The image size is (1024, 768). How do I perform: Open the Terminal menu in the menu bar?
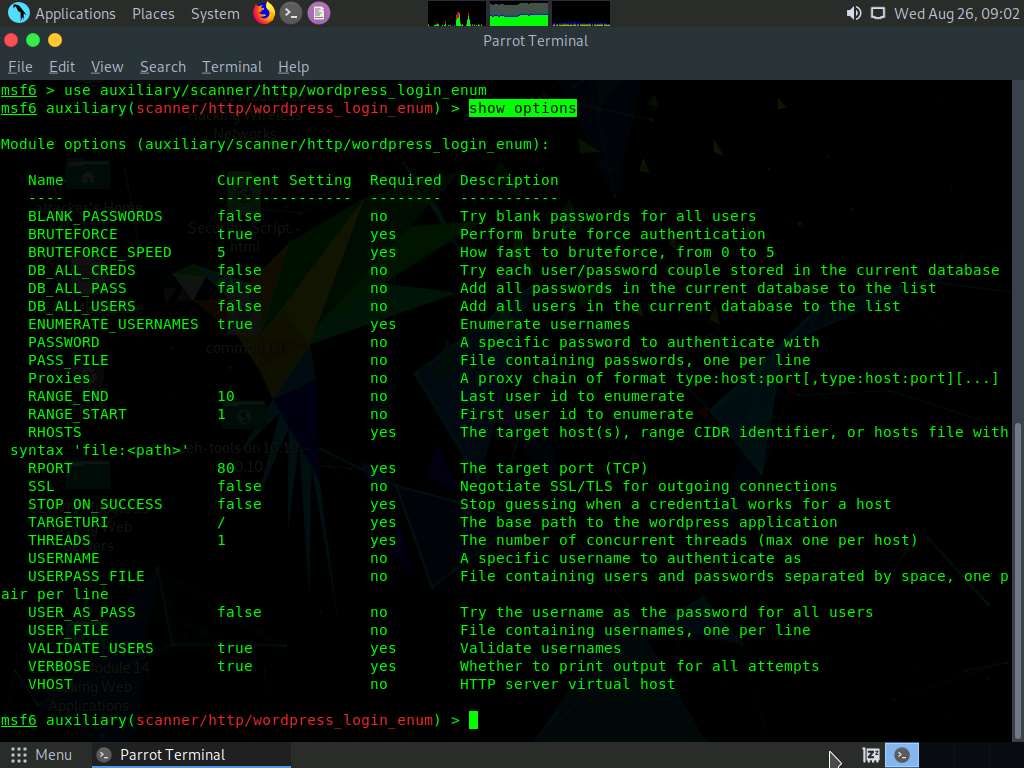pos(231,67)
